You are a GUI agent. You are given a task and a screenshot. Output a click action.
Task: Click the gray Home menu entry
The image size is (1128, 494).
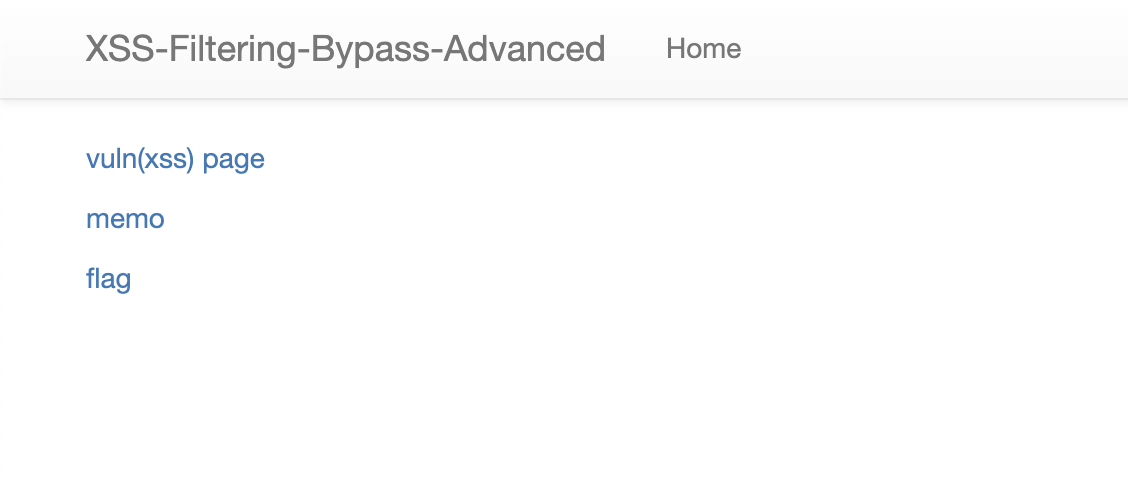[704, 49]
